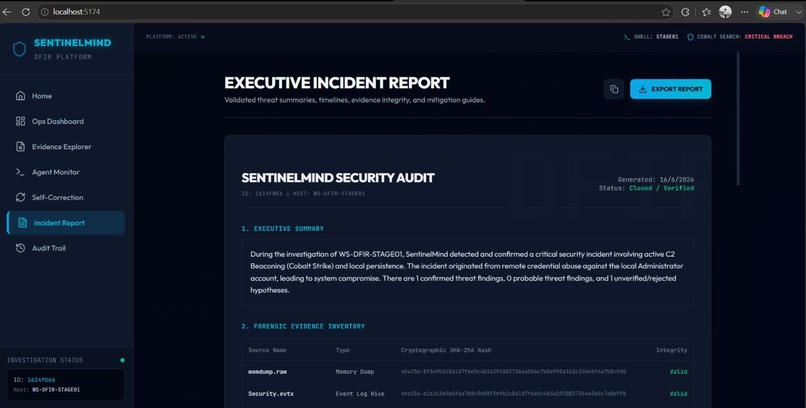Click the sidebar ID 1614fbe6 value
The width and height of the screenshot is (806, 408).
[x=41, y=380]
